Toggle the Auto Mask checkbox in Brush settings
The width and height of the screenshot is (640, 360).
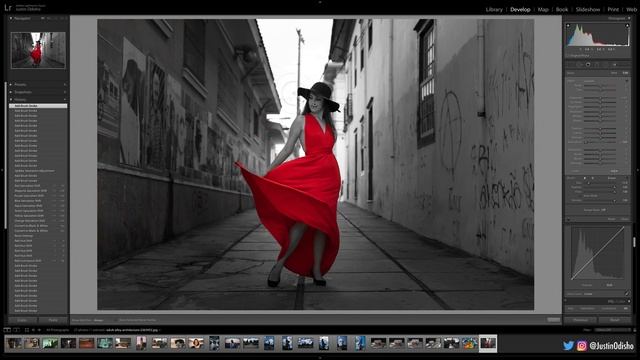(580, 196)
